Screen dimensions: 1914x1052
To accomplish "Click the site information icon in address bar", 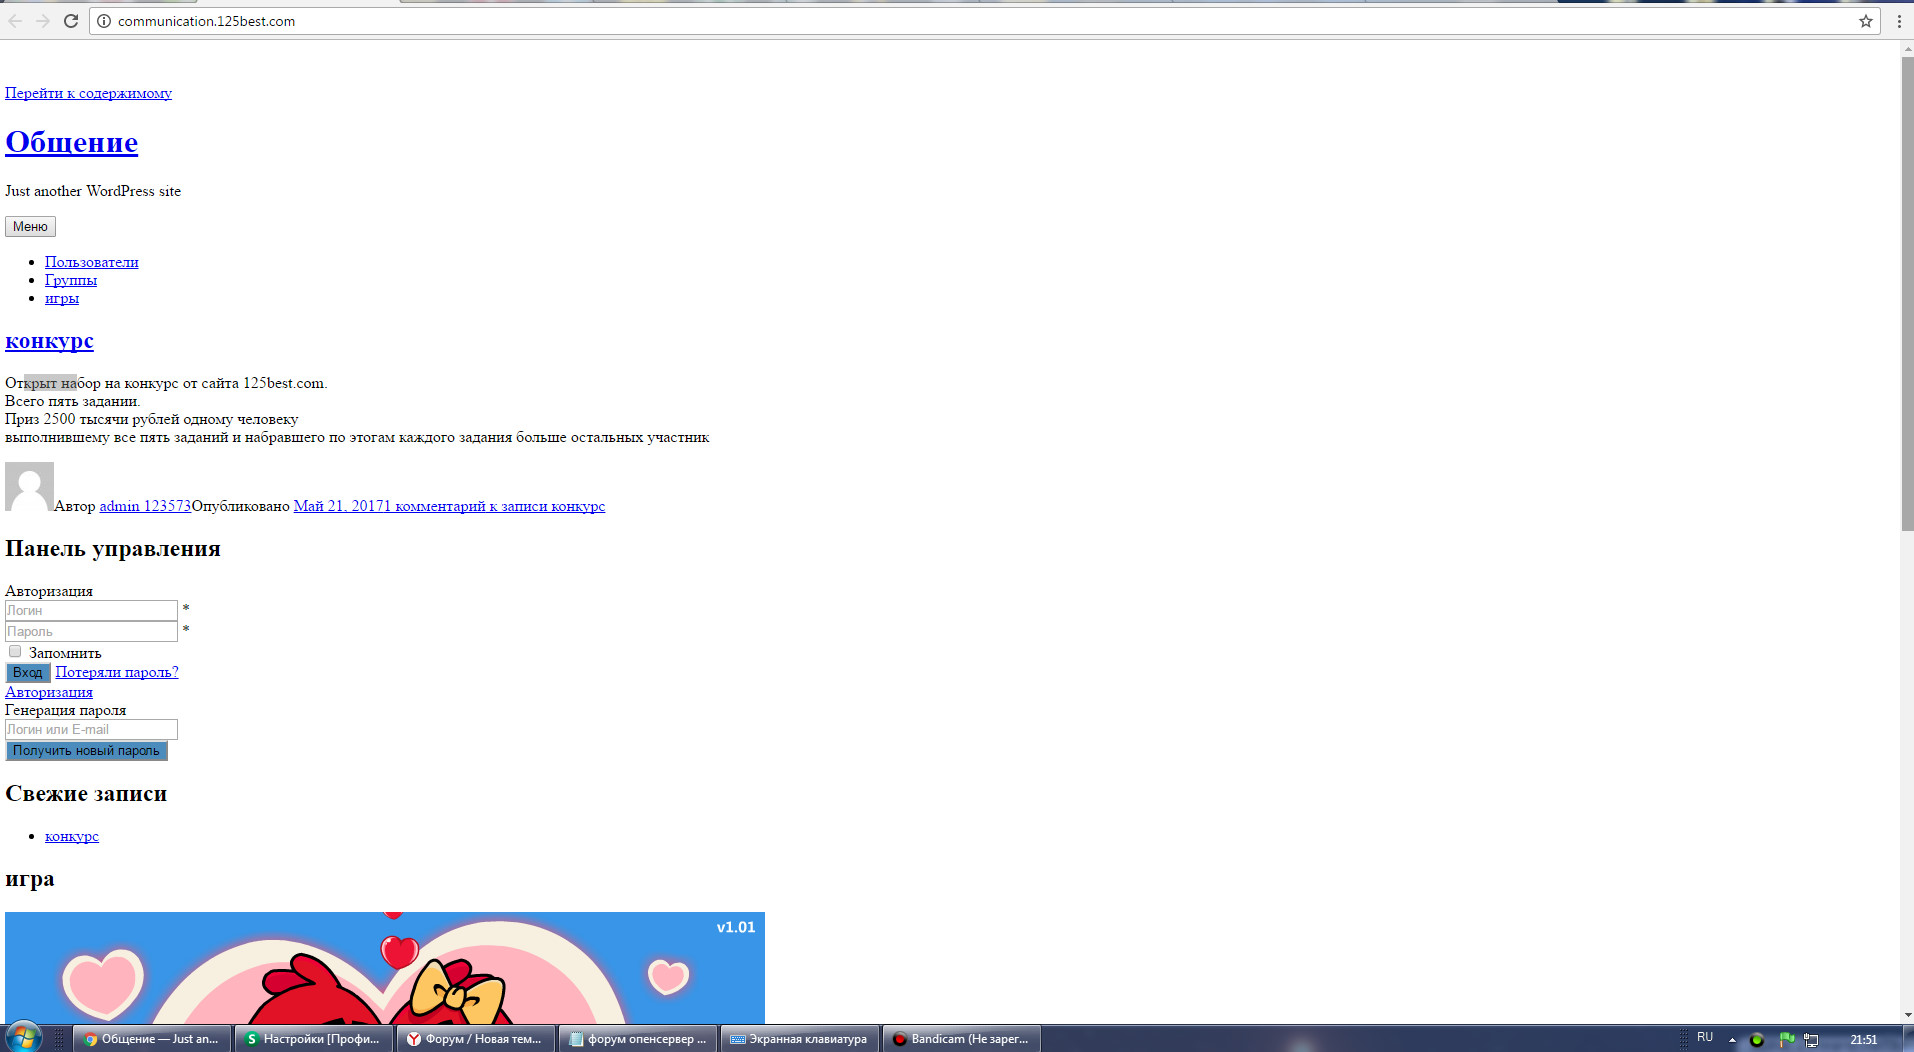I will [x=104, y=21].
